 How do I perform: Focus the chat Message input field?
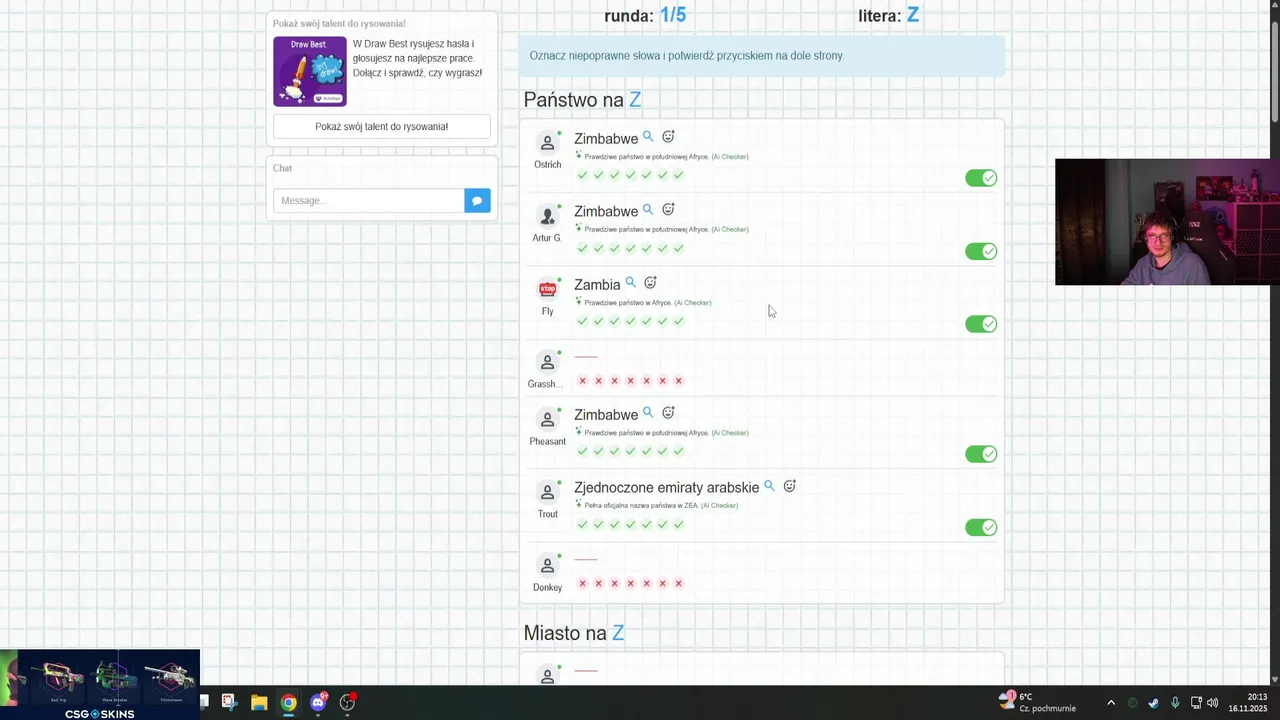click(x=368, y=201)
